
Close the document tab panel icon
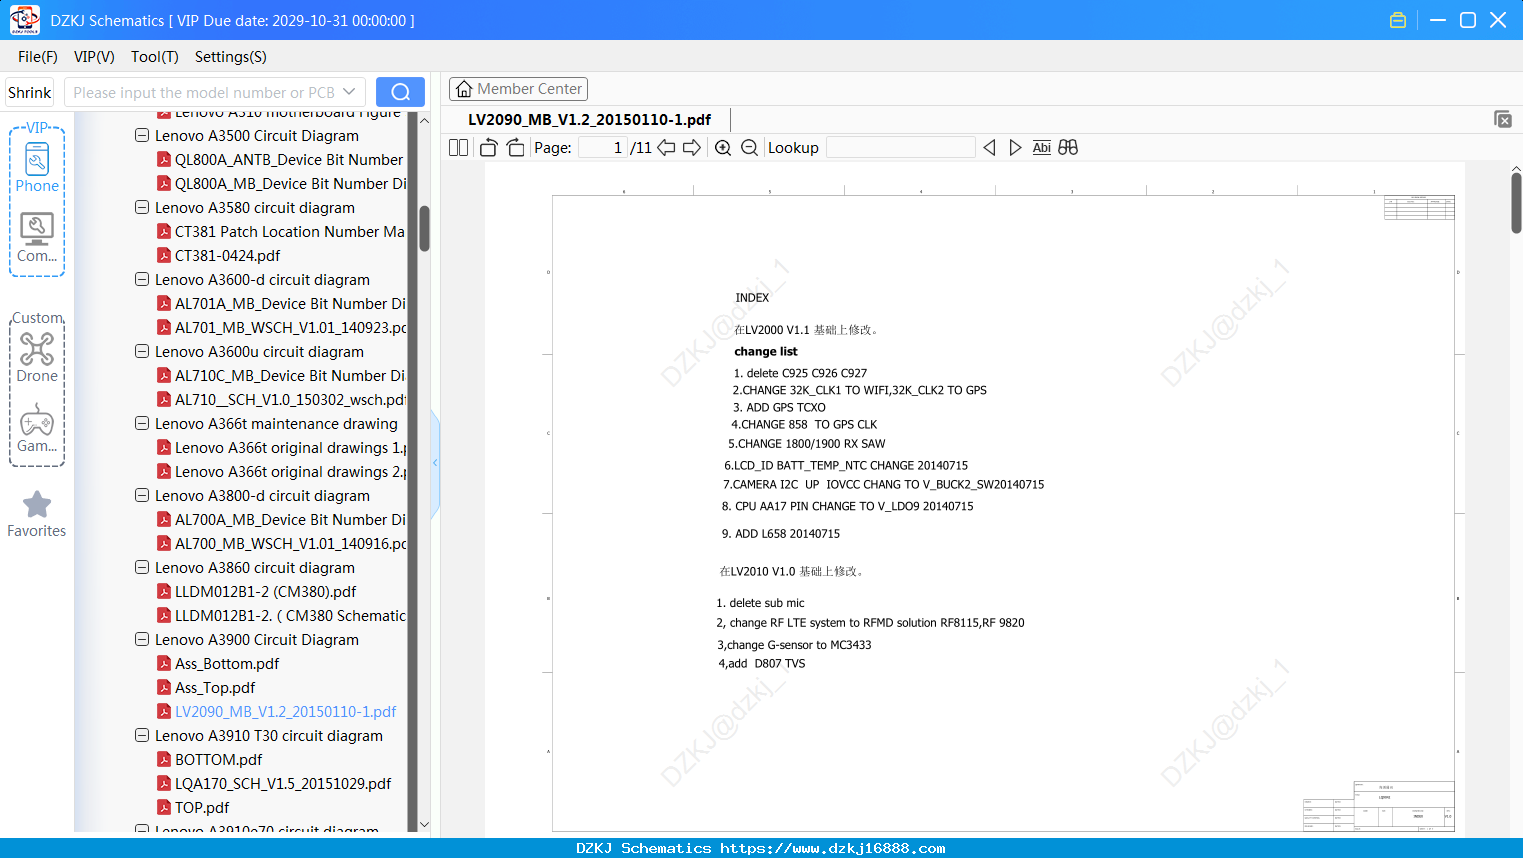click(1502, 119)
